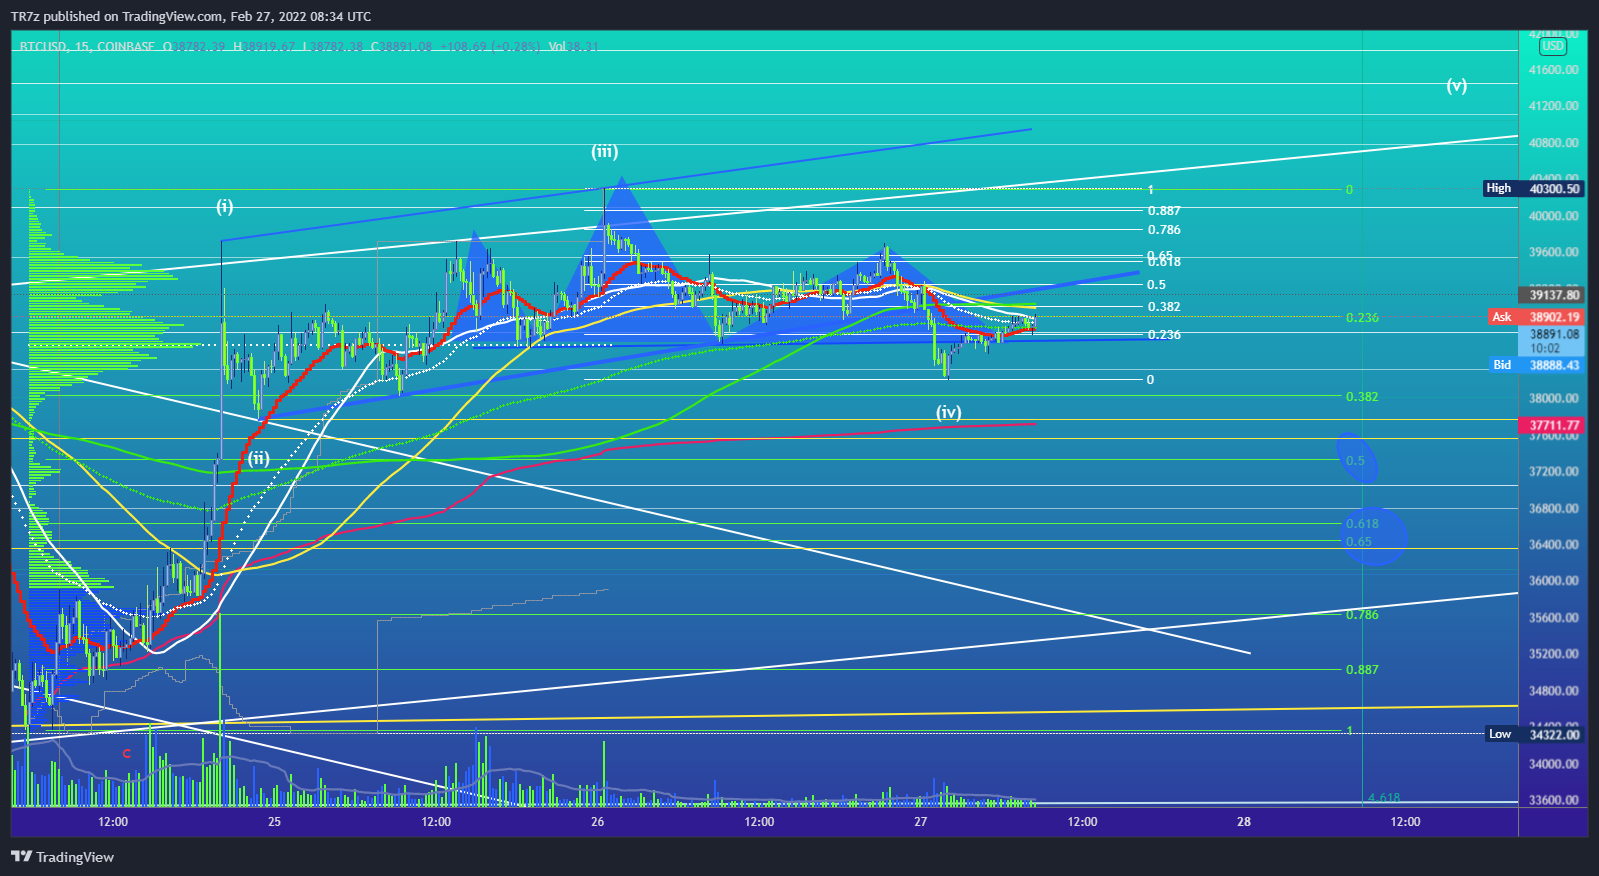Click the '25' date label on time axis
Viewport: 1599px width, 876px height.
[274, 822]
